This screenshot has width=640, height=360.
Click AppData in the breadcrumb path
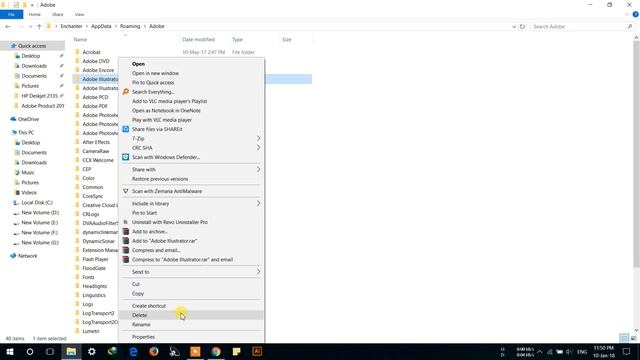click(101, 27)
